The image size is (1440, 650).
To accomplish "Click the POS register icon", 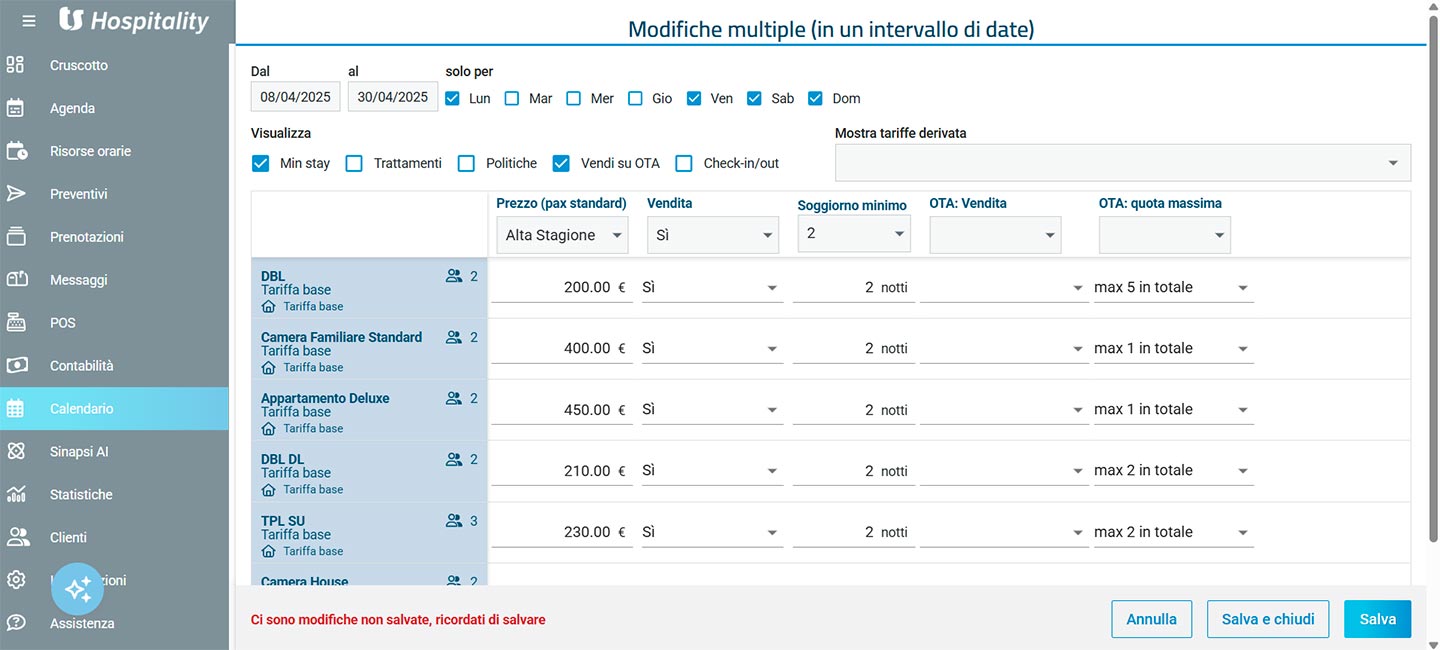I will 16,323.
